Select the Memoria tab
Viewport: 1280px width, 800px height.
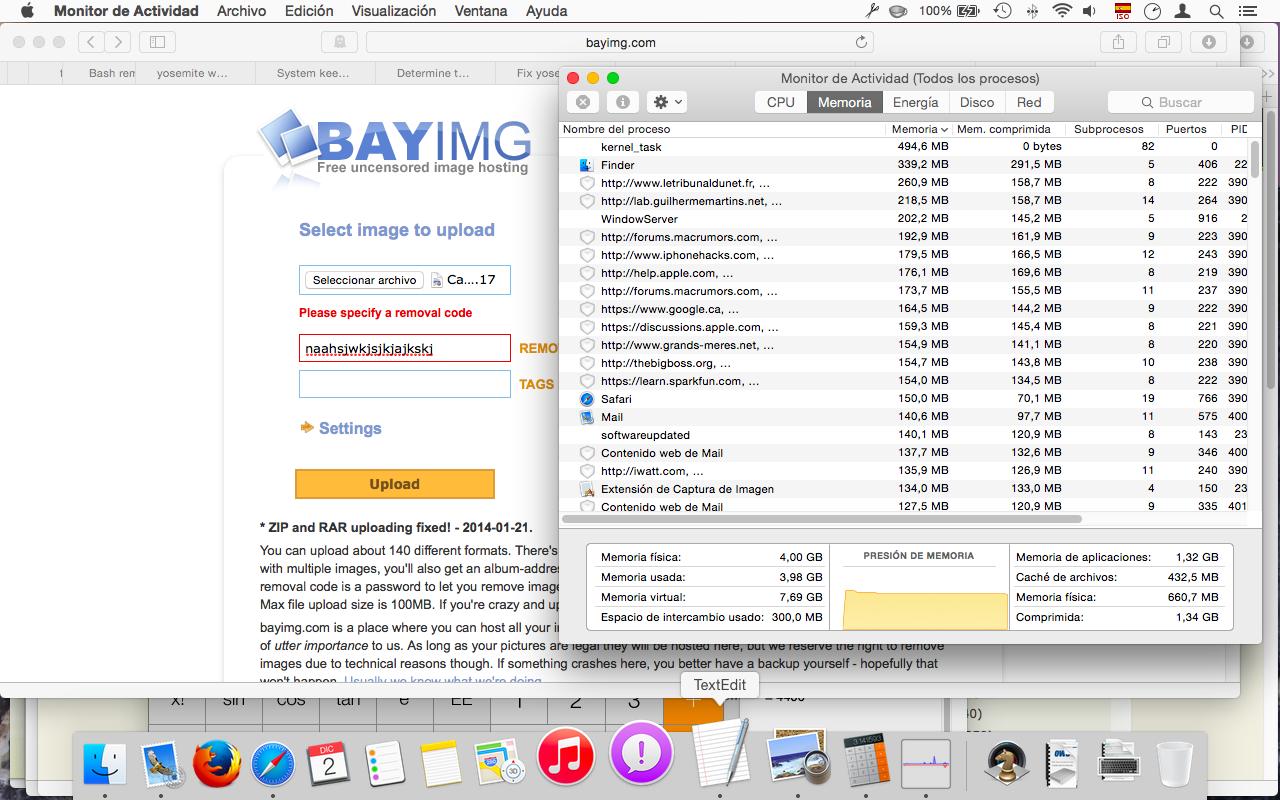pyautogui.click(x=845, y=102)
